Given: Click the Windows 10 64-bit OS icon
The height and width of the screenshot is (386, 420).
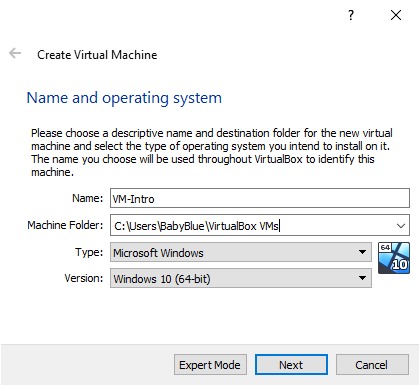Looking at the screenshot, I should point(394,258).
